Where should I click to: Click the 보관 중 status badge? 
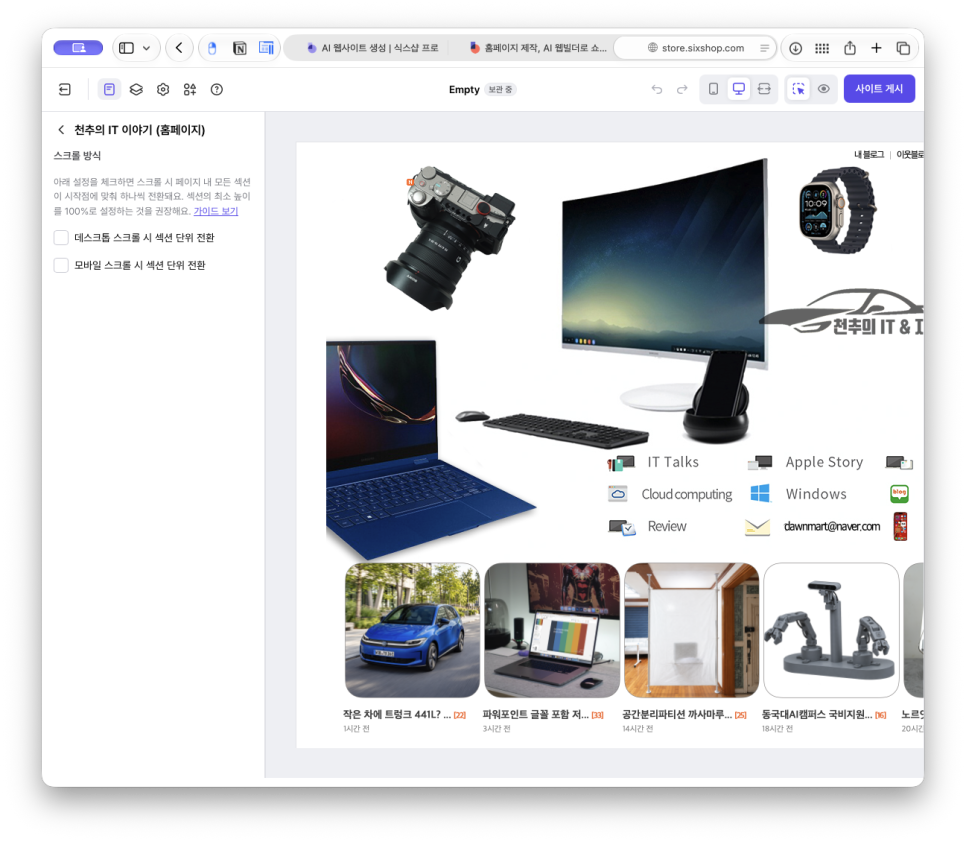coord(500,89)
